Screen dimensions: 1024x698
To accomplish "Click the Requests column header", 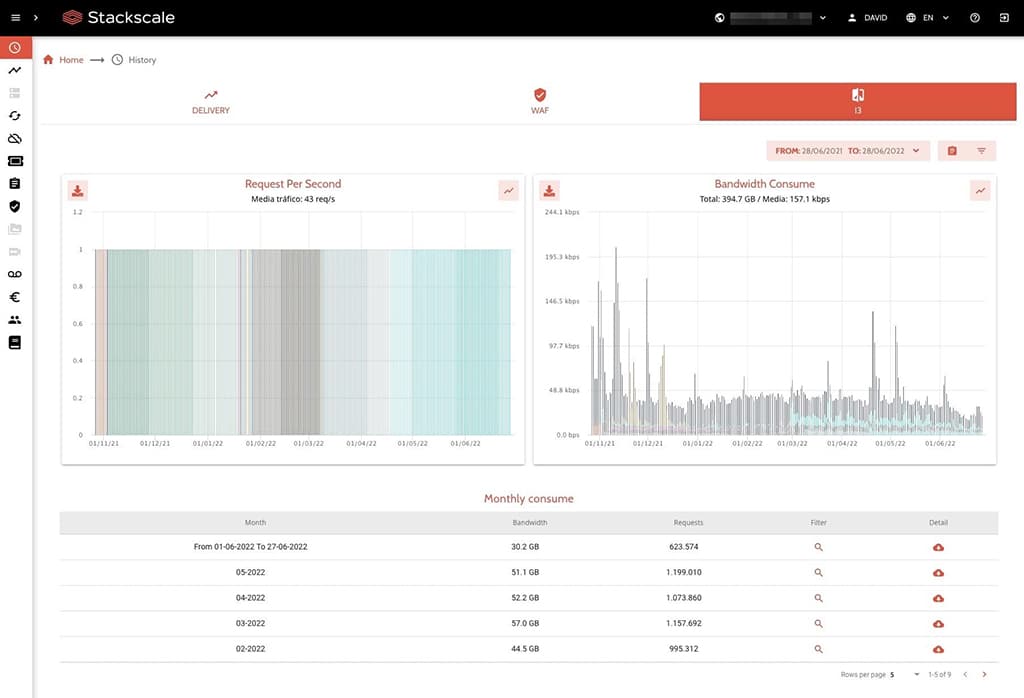I will [x=688, y=522].
